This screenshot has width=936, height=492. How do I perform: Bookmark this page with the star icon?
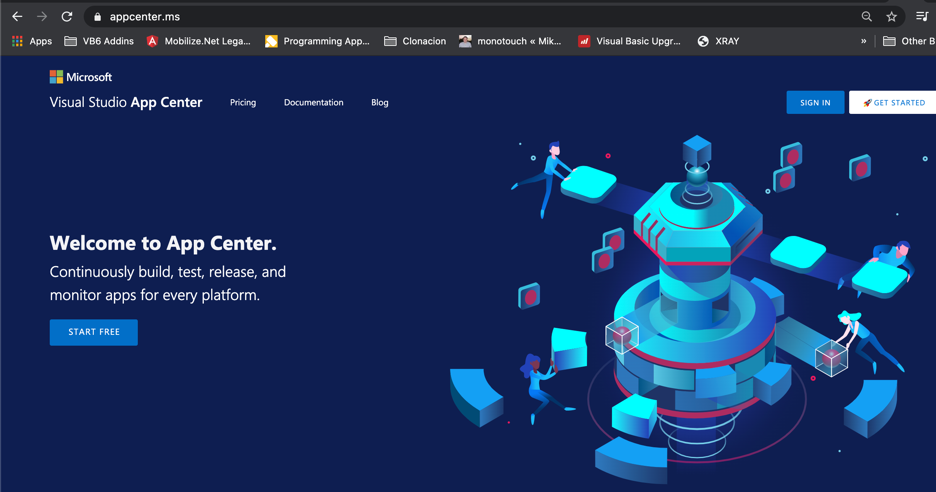891,17
